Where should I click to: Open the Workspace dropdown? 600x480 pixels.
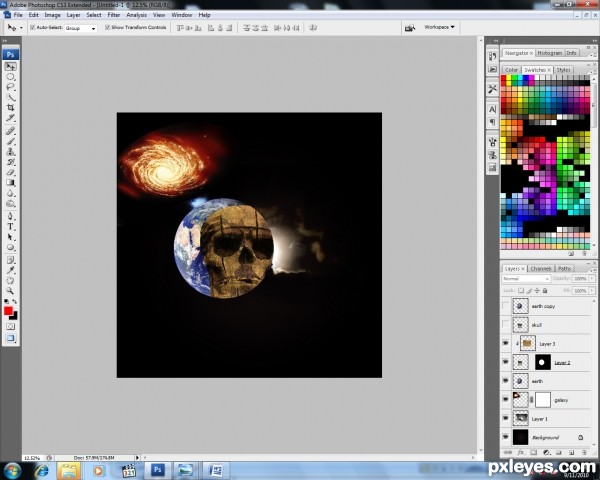pyautogui.click(x=439, y=27)
